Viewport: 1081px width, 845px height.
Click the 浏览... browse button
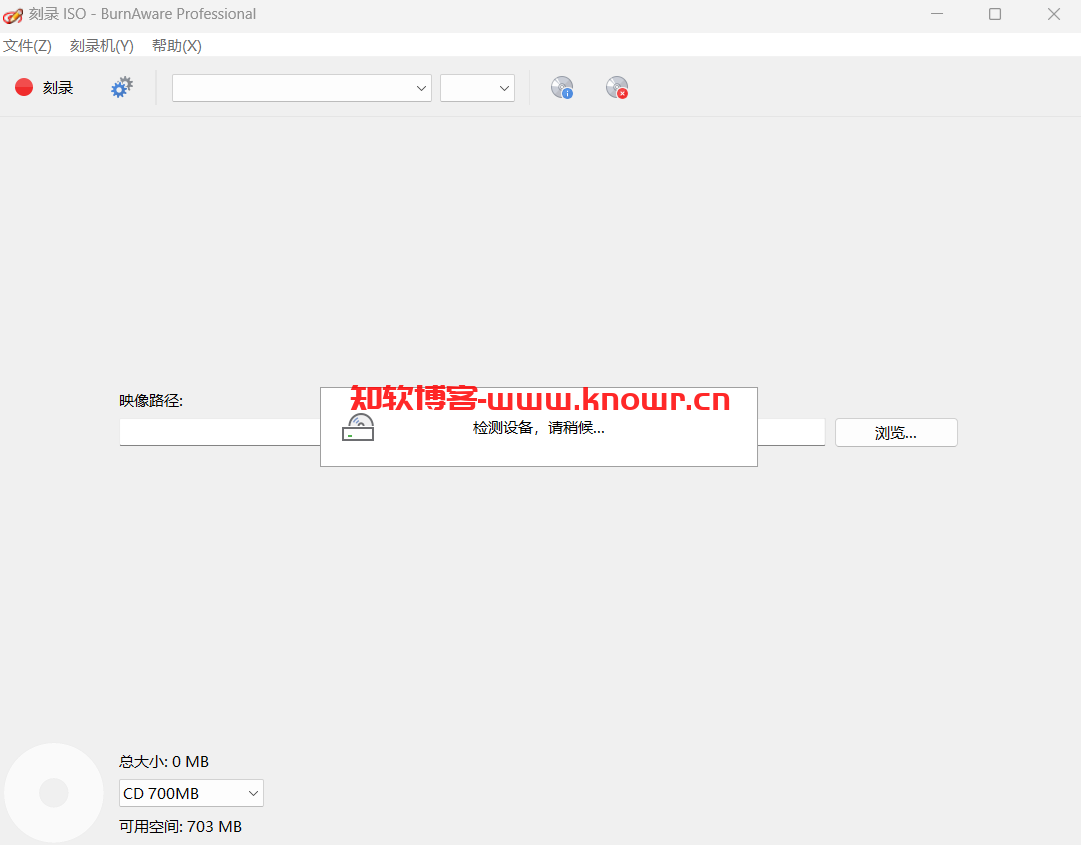(x=896, y=433)
